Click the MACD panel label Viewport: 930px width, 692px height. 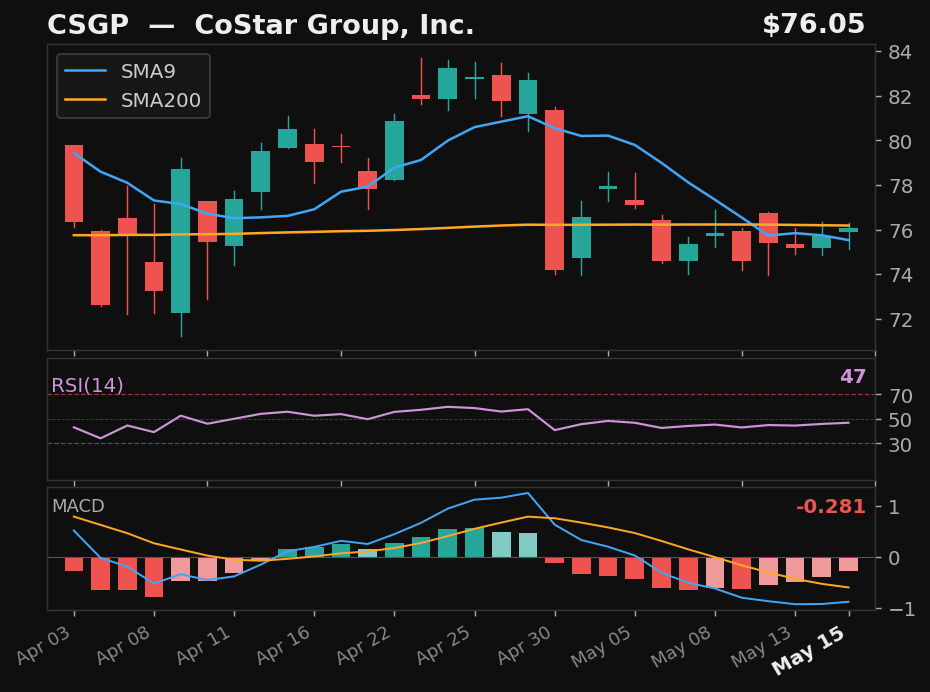coord(78,506)
